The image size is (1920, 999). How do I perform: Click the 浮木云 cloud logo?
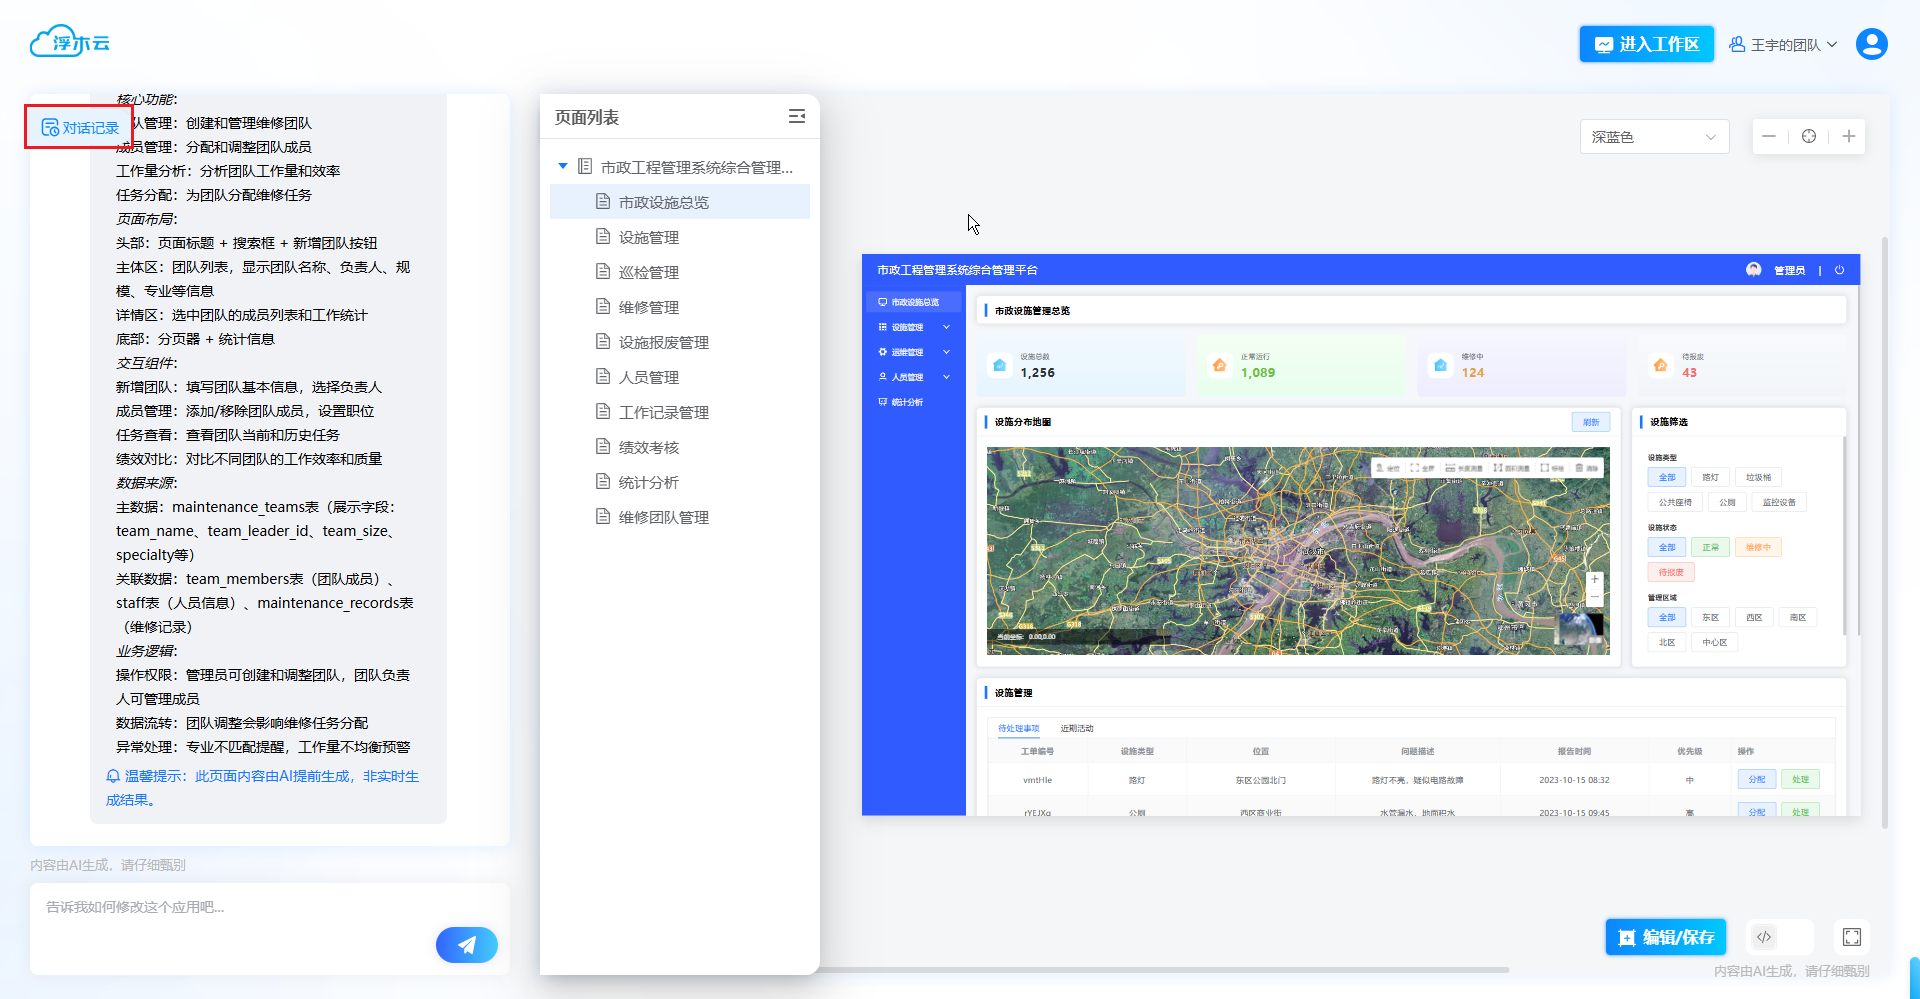coord(70,42)
